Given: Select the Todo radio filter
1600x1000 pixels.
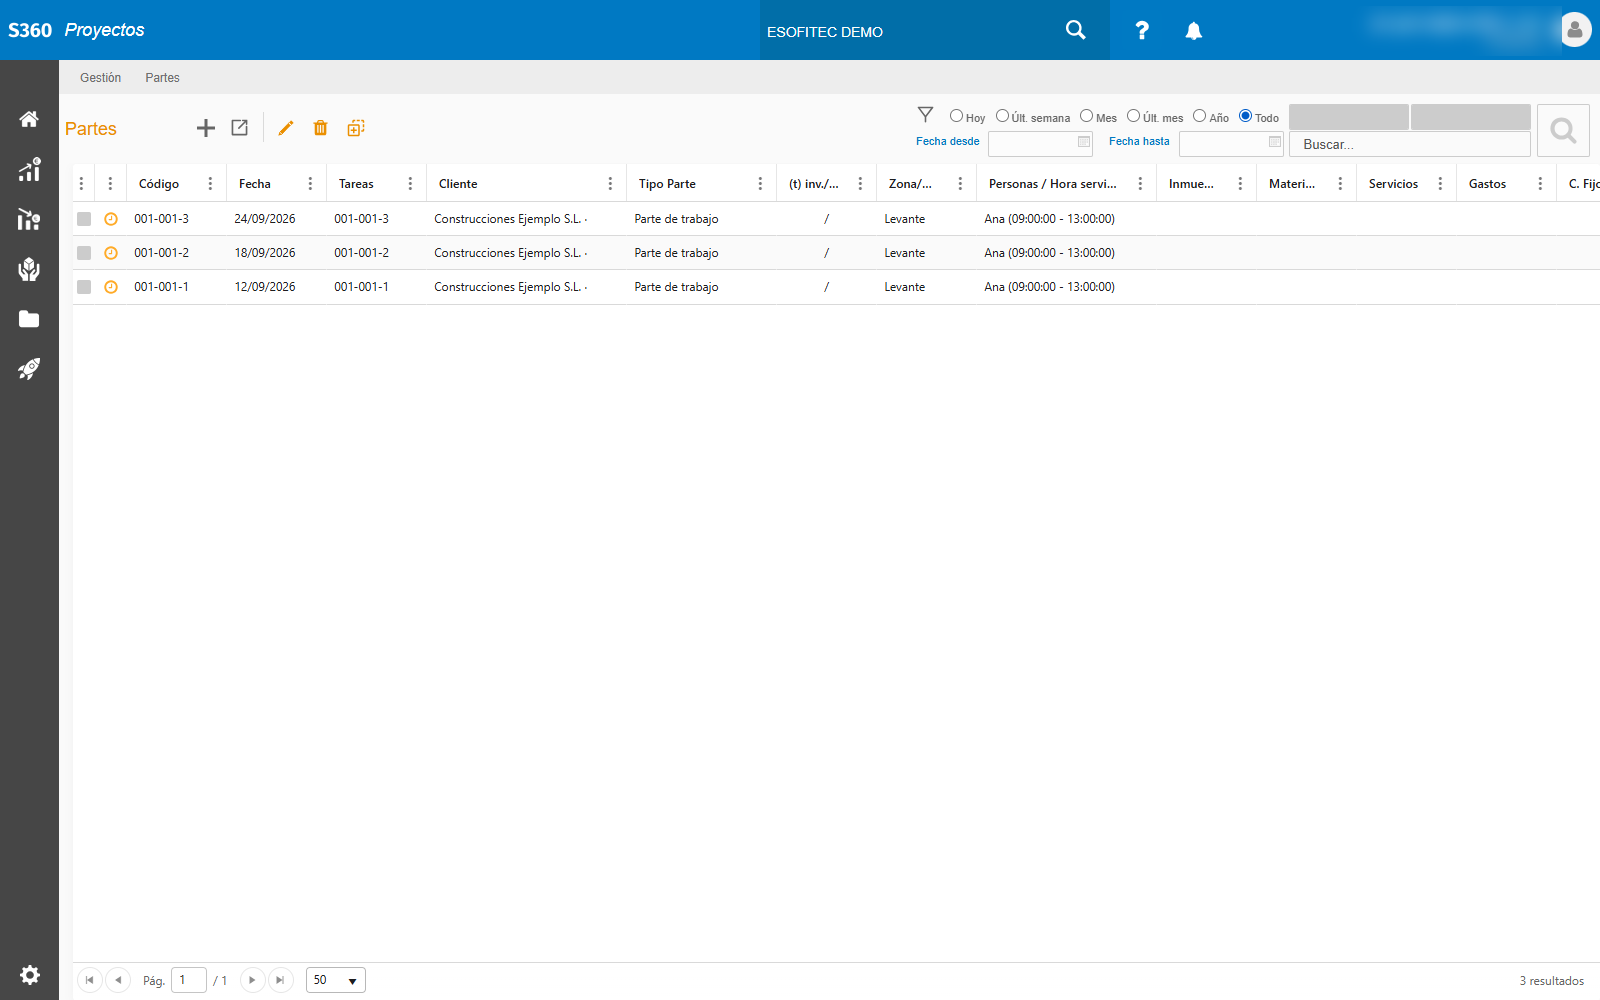Looking at the screenshot, I should pyautogui.click(x=1245, y=116).
